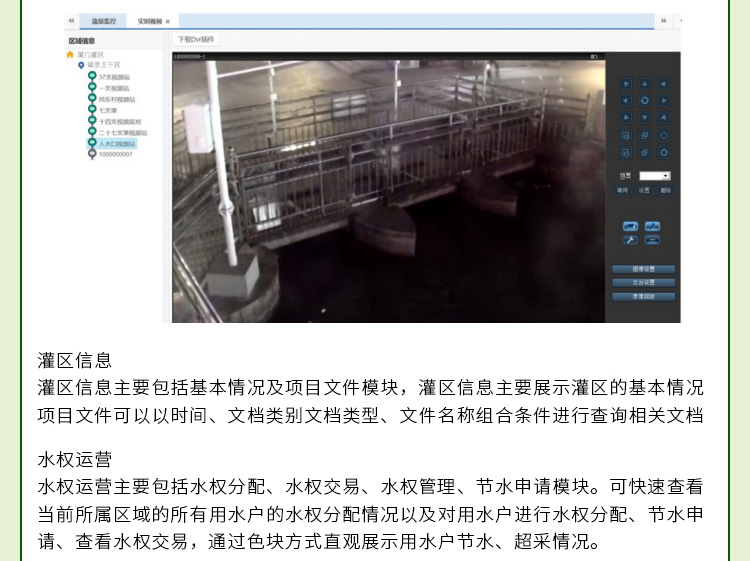This screenshot has width=750, height=561.
Task: Open the preset dropdown box
Action: (655, 175)
